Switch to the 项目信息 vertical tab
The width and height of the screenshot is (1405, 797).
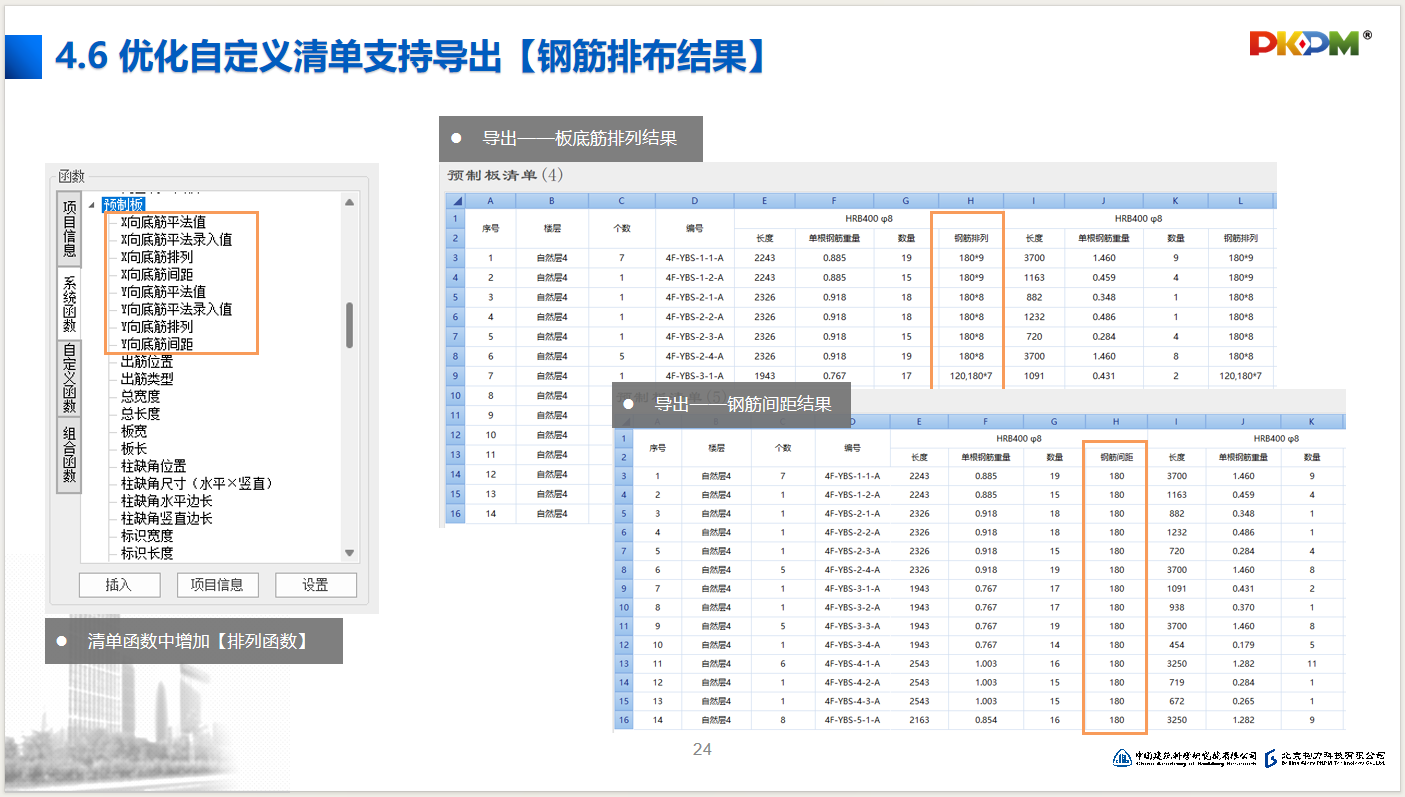[70, 229]
